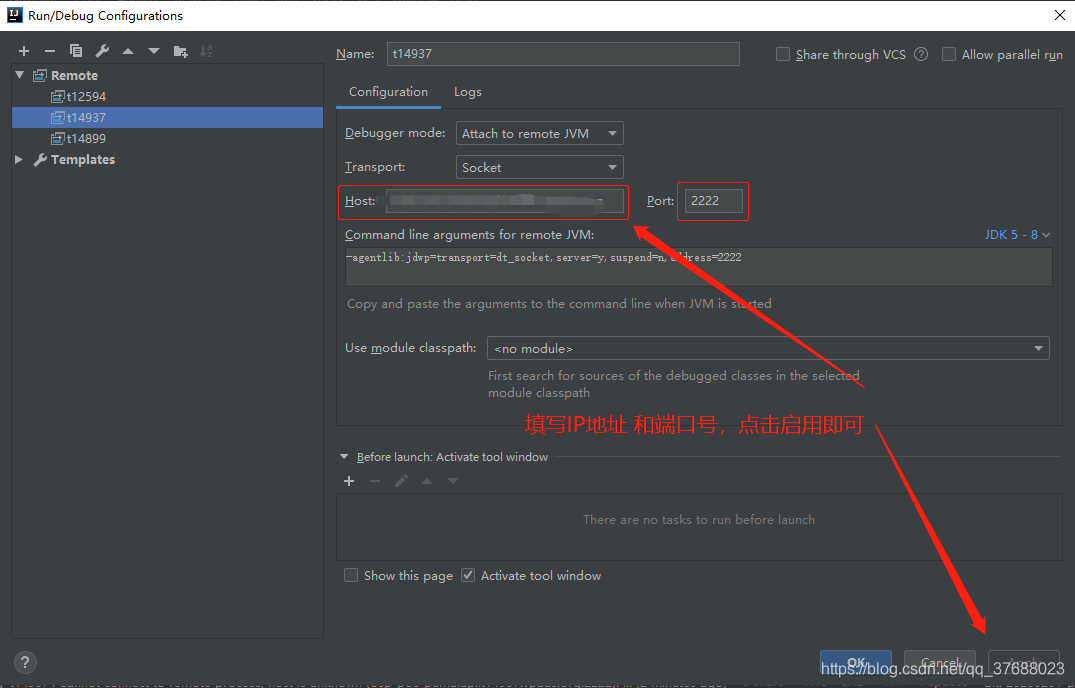
Task: Switch to the Configuration tab
Action: 388,92
